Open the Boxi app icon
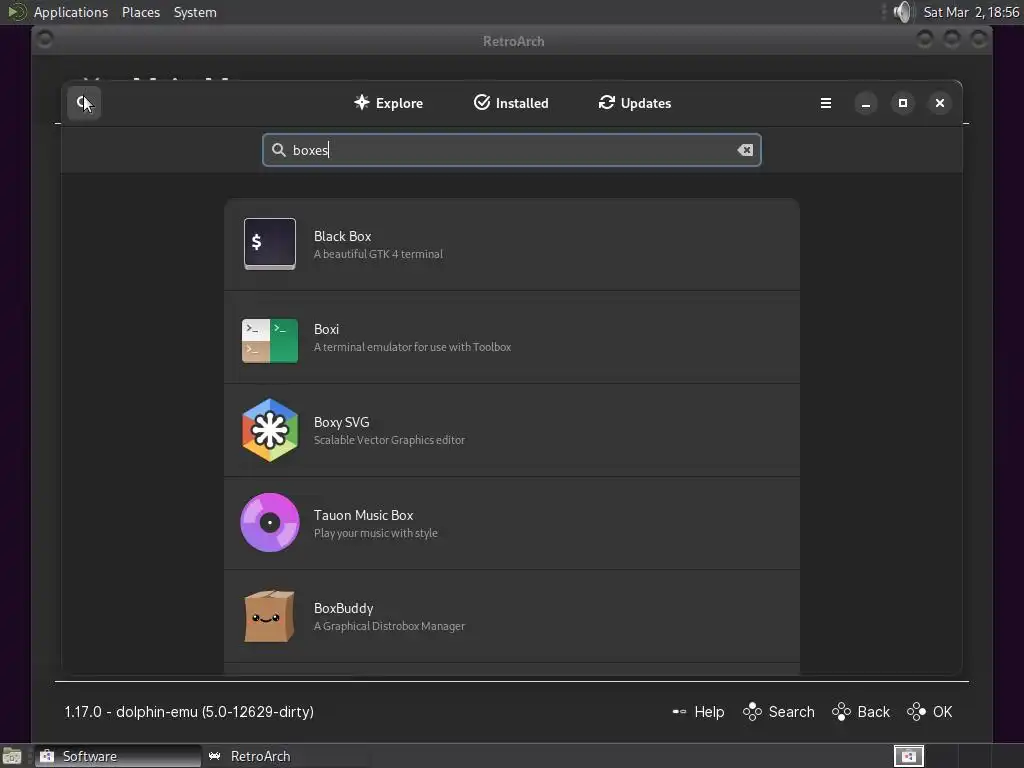This screenshot has height=768, width=1024. point(270,340)
